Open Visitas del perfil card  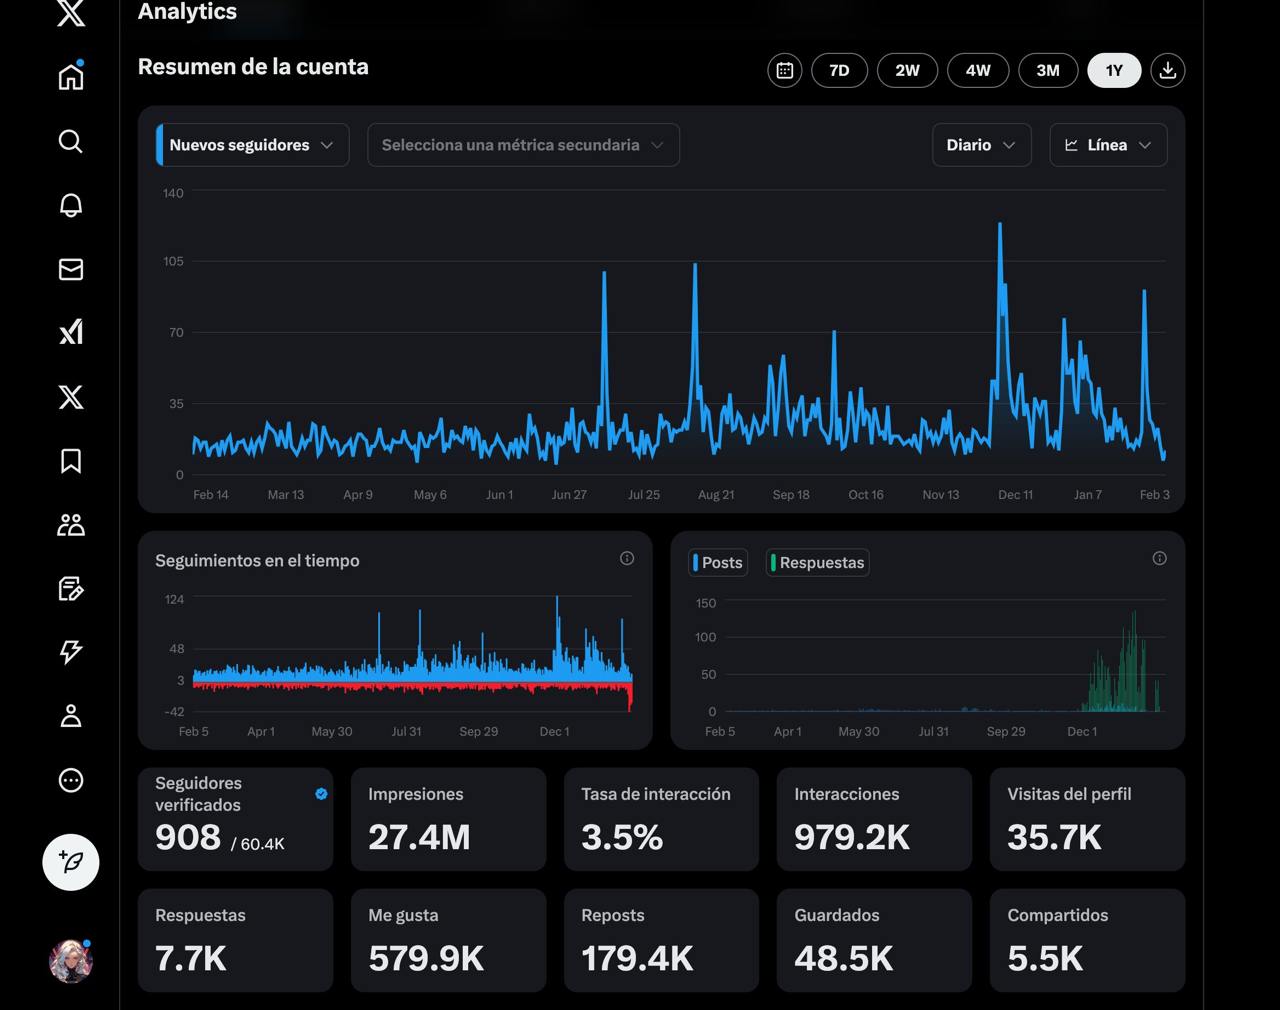[1088, 819]
